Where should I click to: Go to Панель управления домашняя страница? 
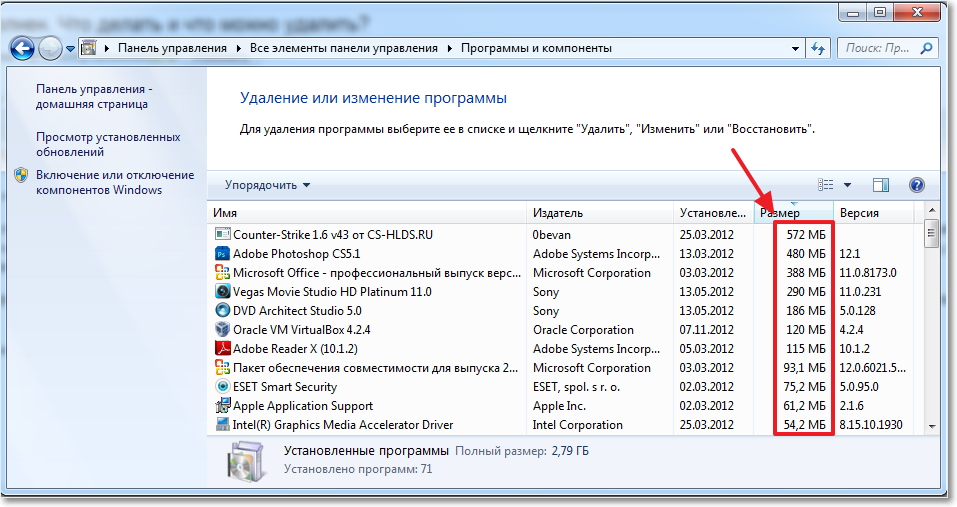(92, 96)
